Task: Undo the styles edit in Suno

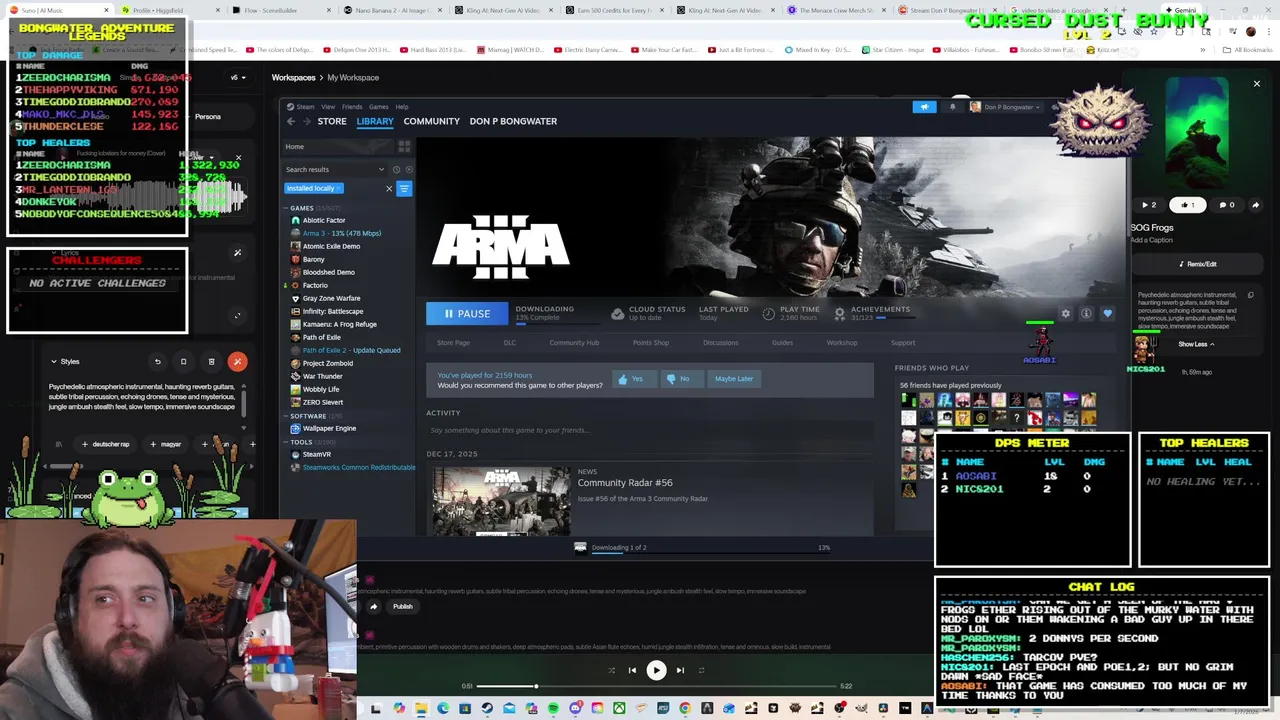Action: pos(157,361)
